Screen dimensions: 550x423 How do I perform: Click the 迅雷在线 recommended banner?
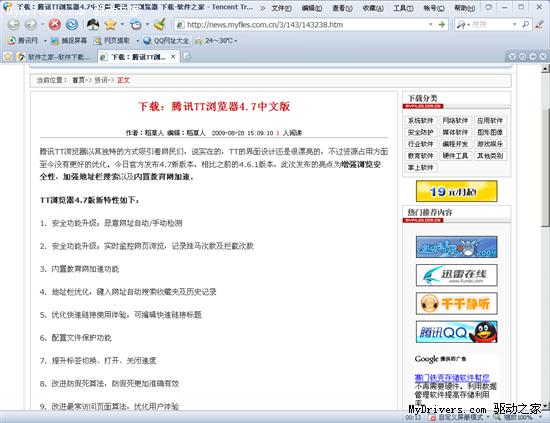click(x=456, y=275)
